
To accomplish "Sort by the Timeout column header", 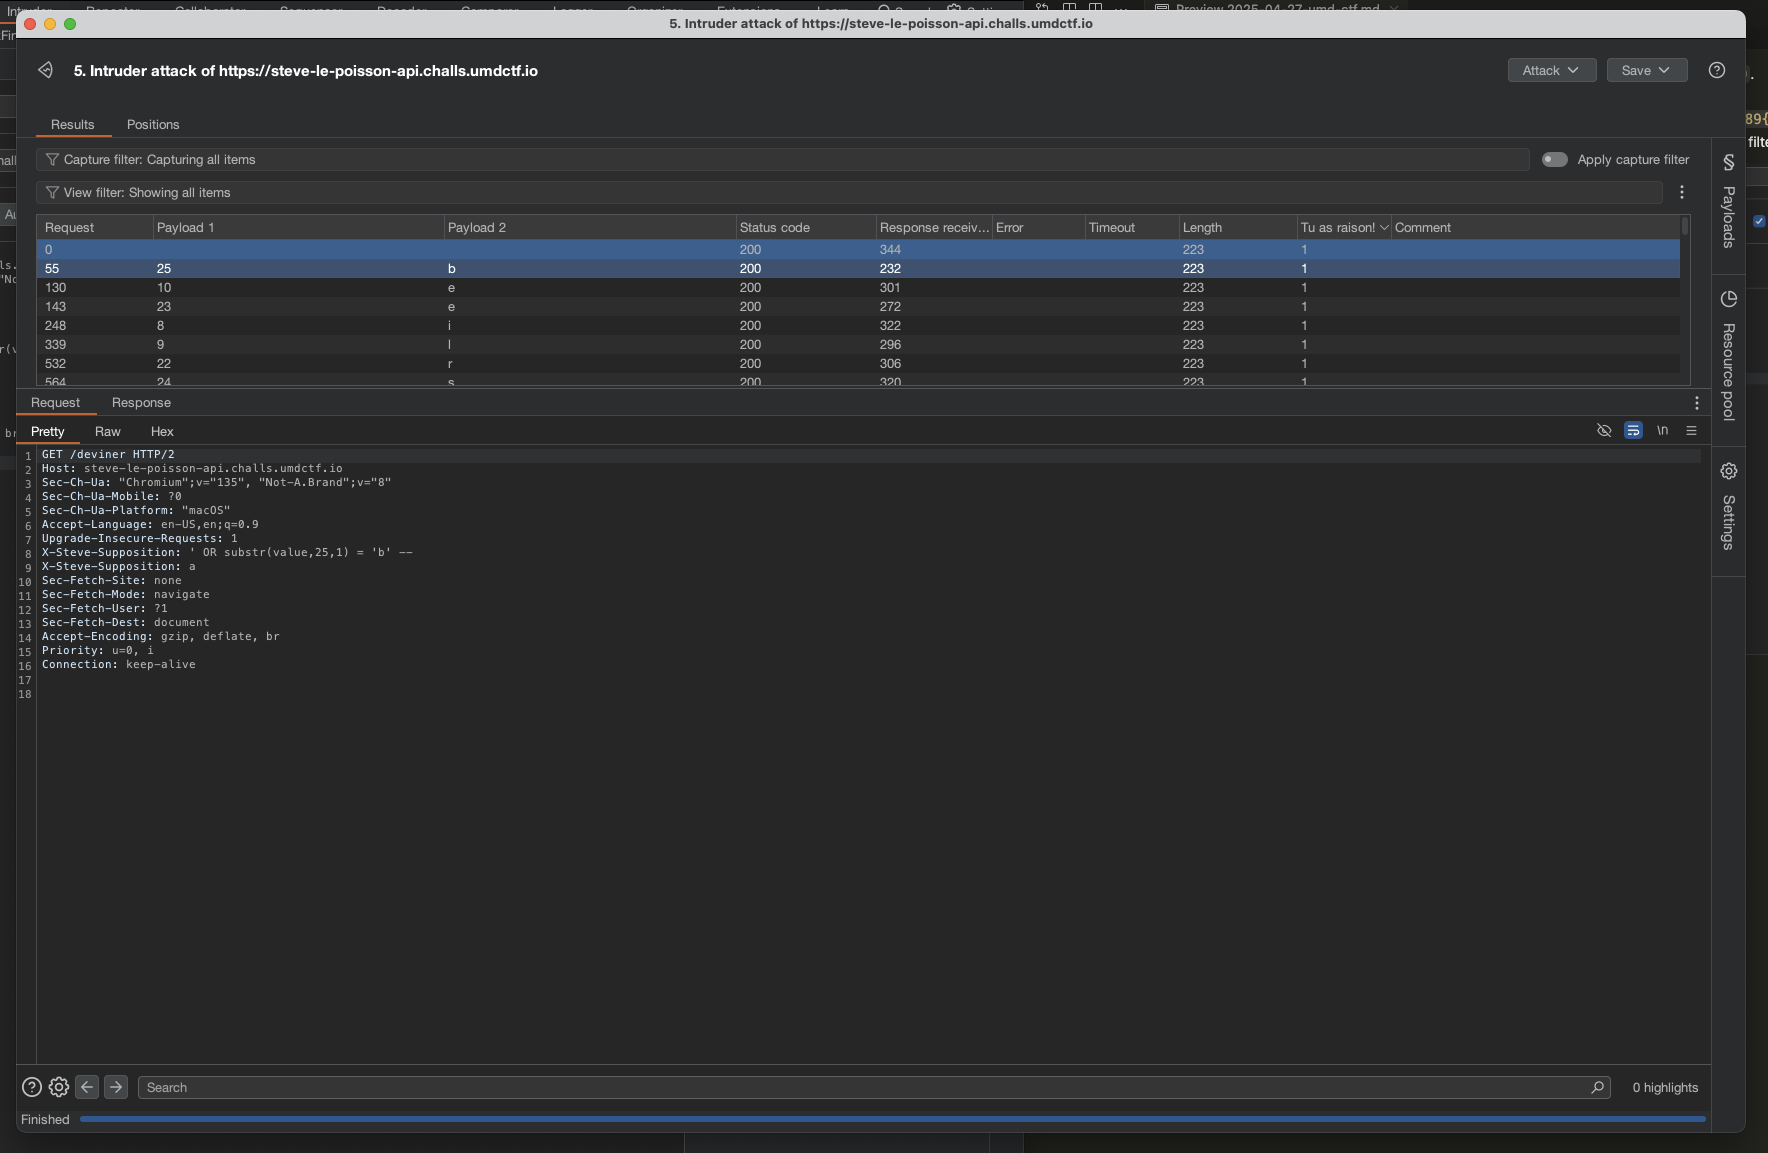I will 1131,228.
